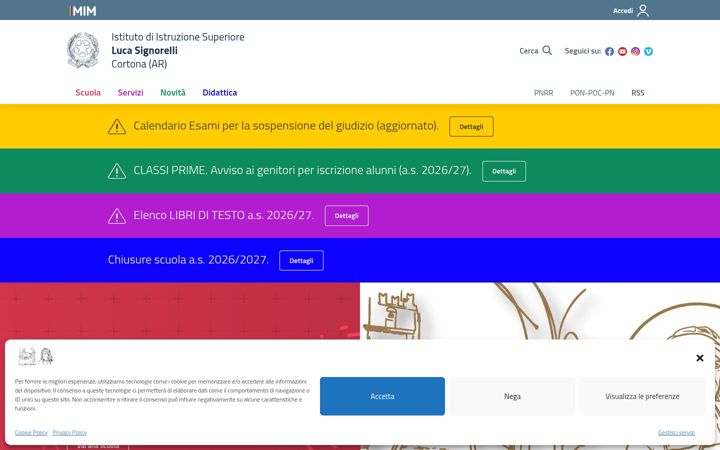This screenshot has height=450, width=720.
Task: Open Dettagli for Chiusure scuola notice
Action: (x=301, y=260)
